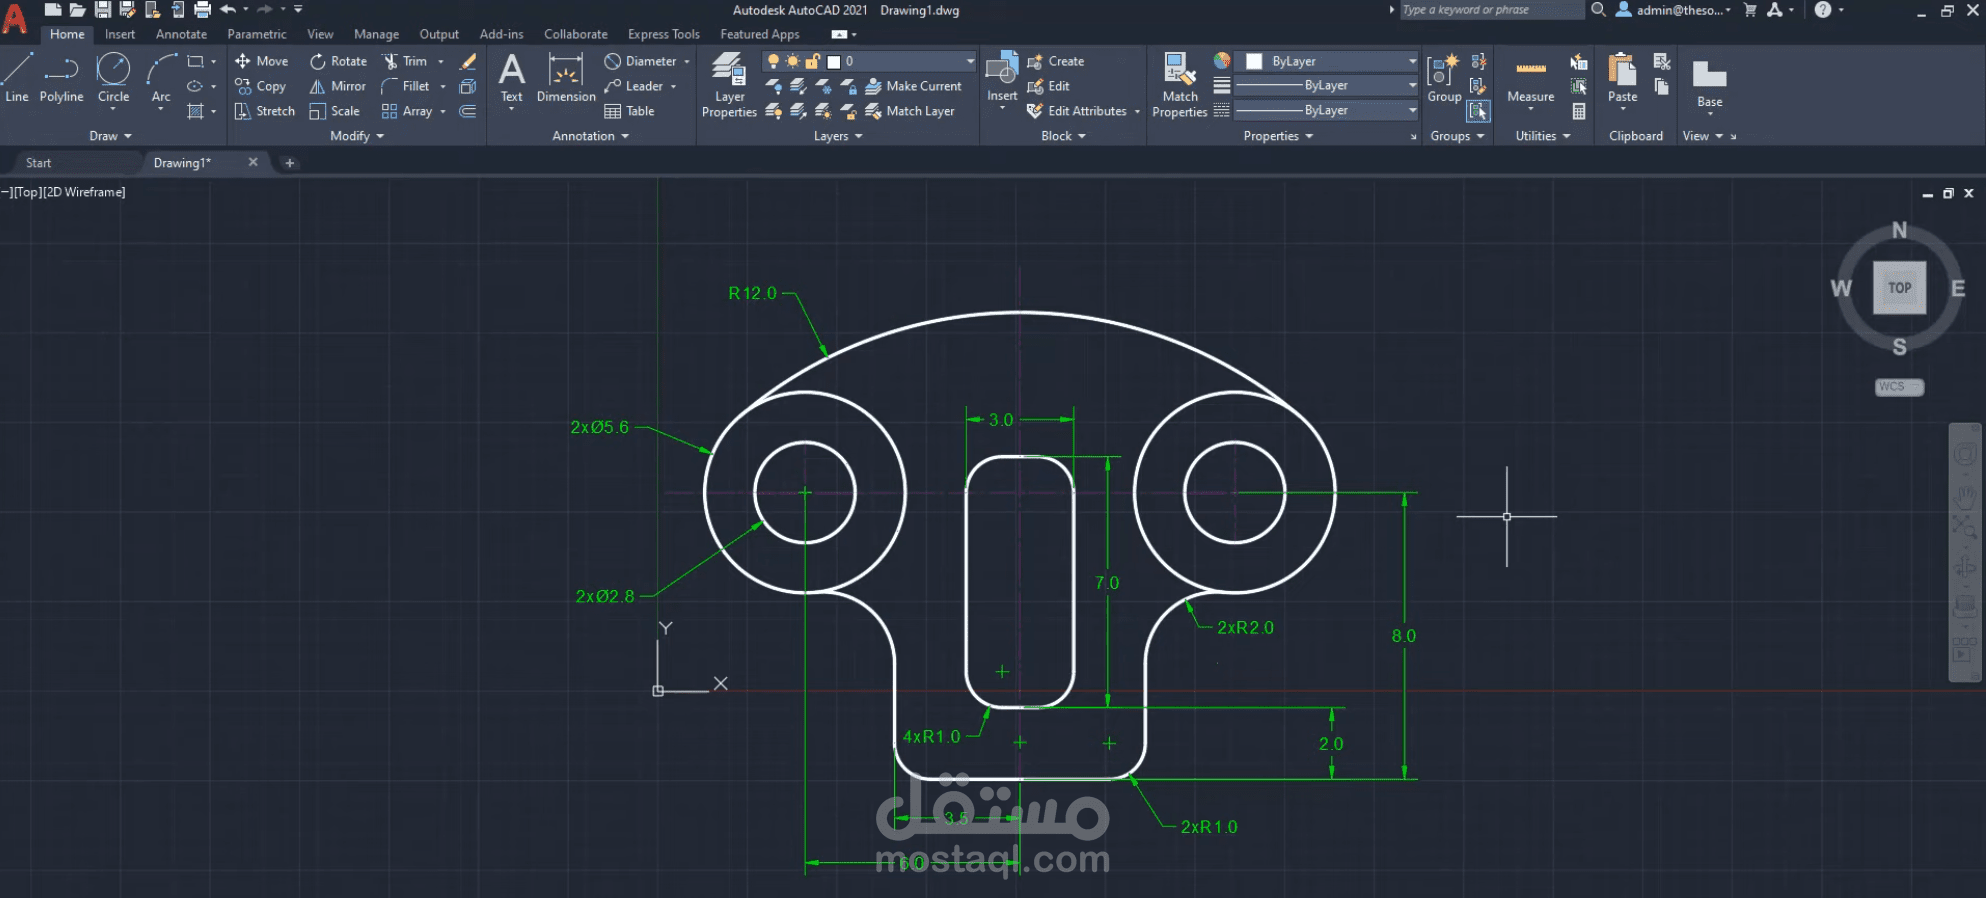The width and height of the screenshot is (1986, 898).
Task: Click the Base view button
Action: (1709, 83)
